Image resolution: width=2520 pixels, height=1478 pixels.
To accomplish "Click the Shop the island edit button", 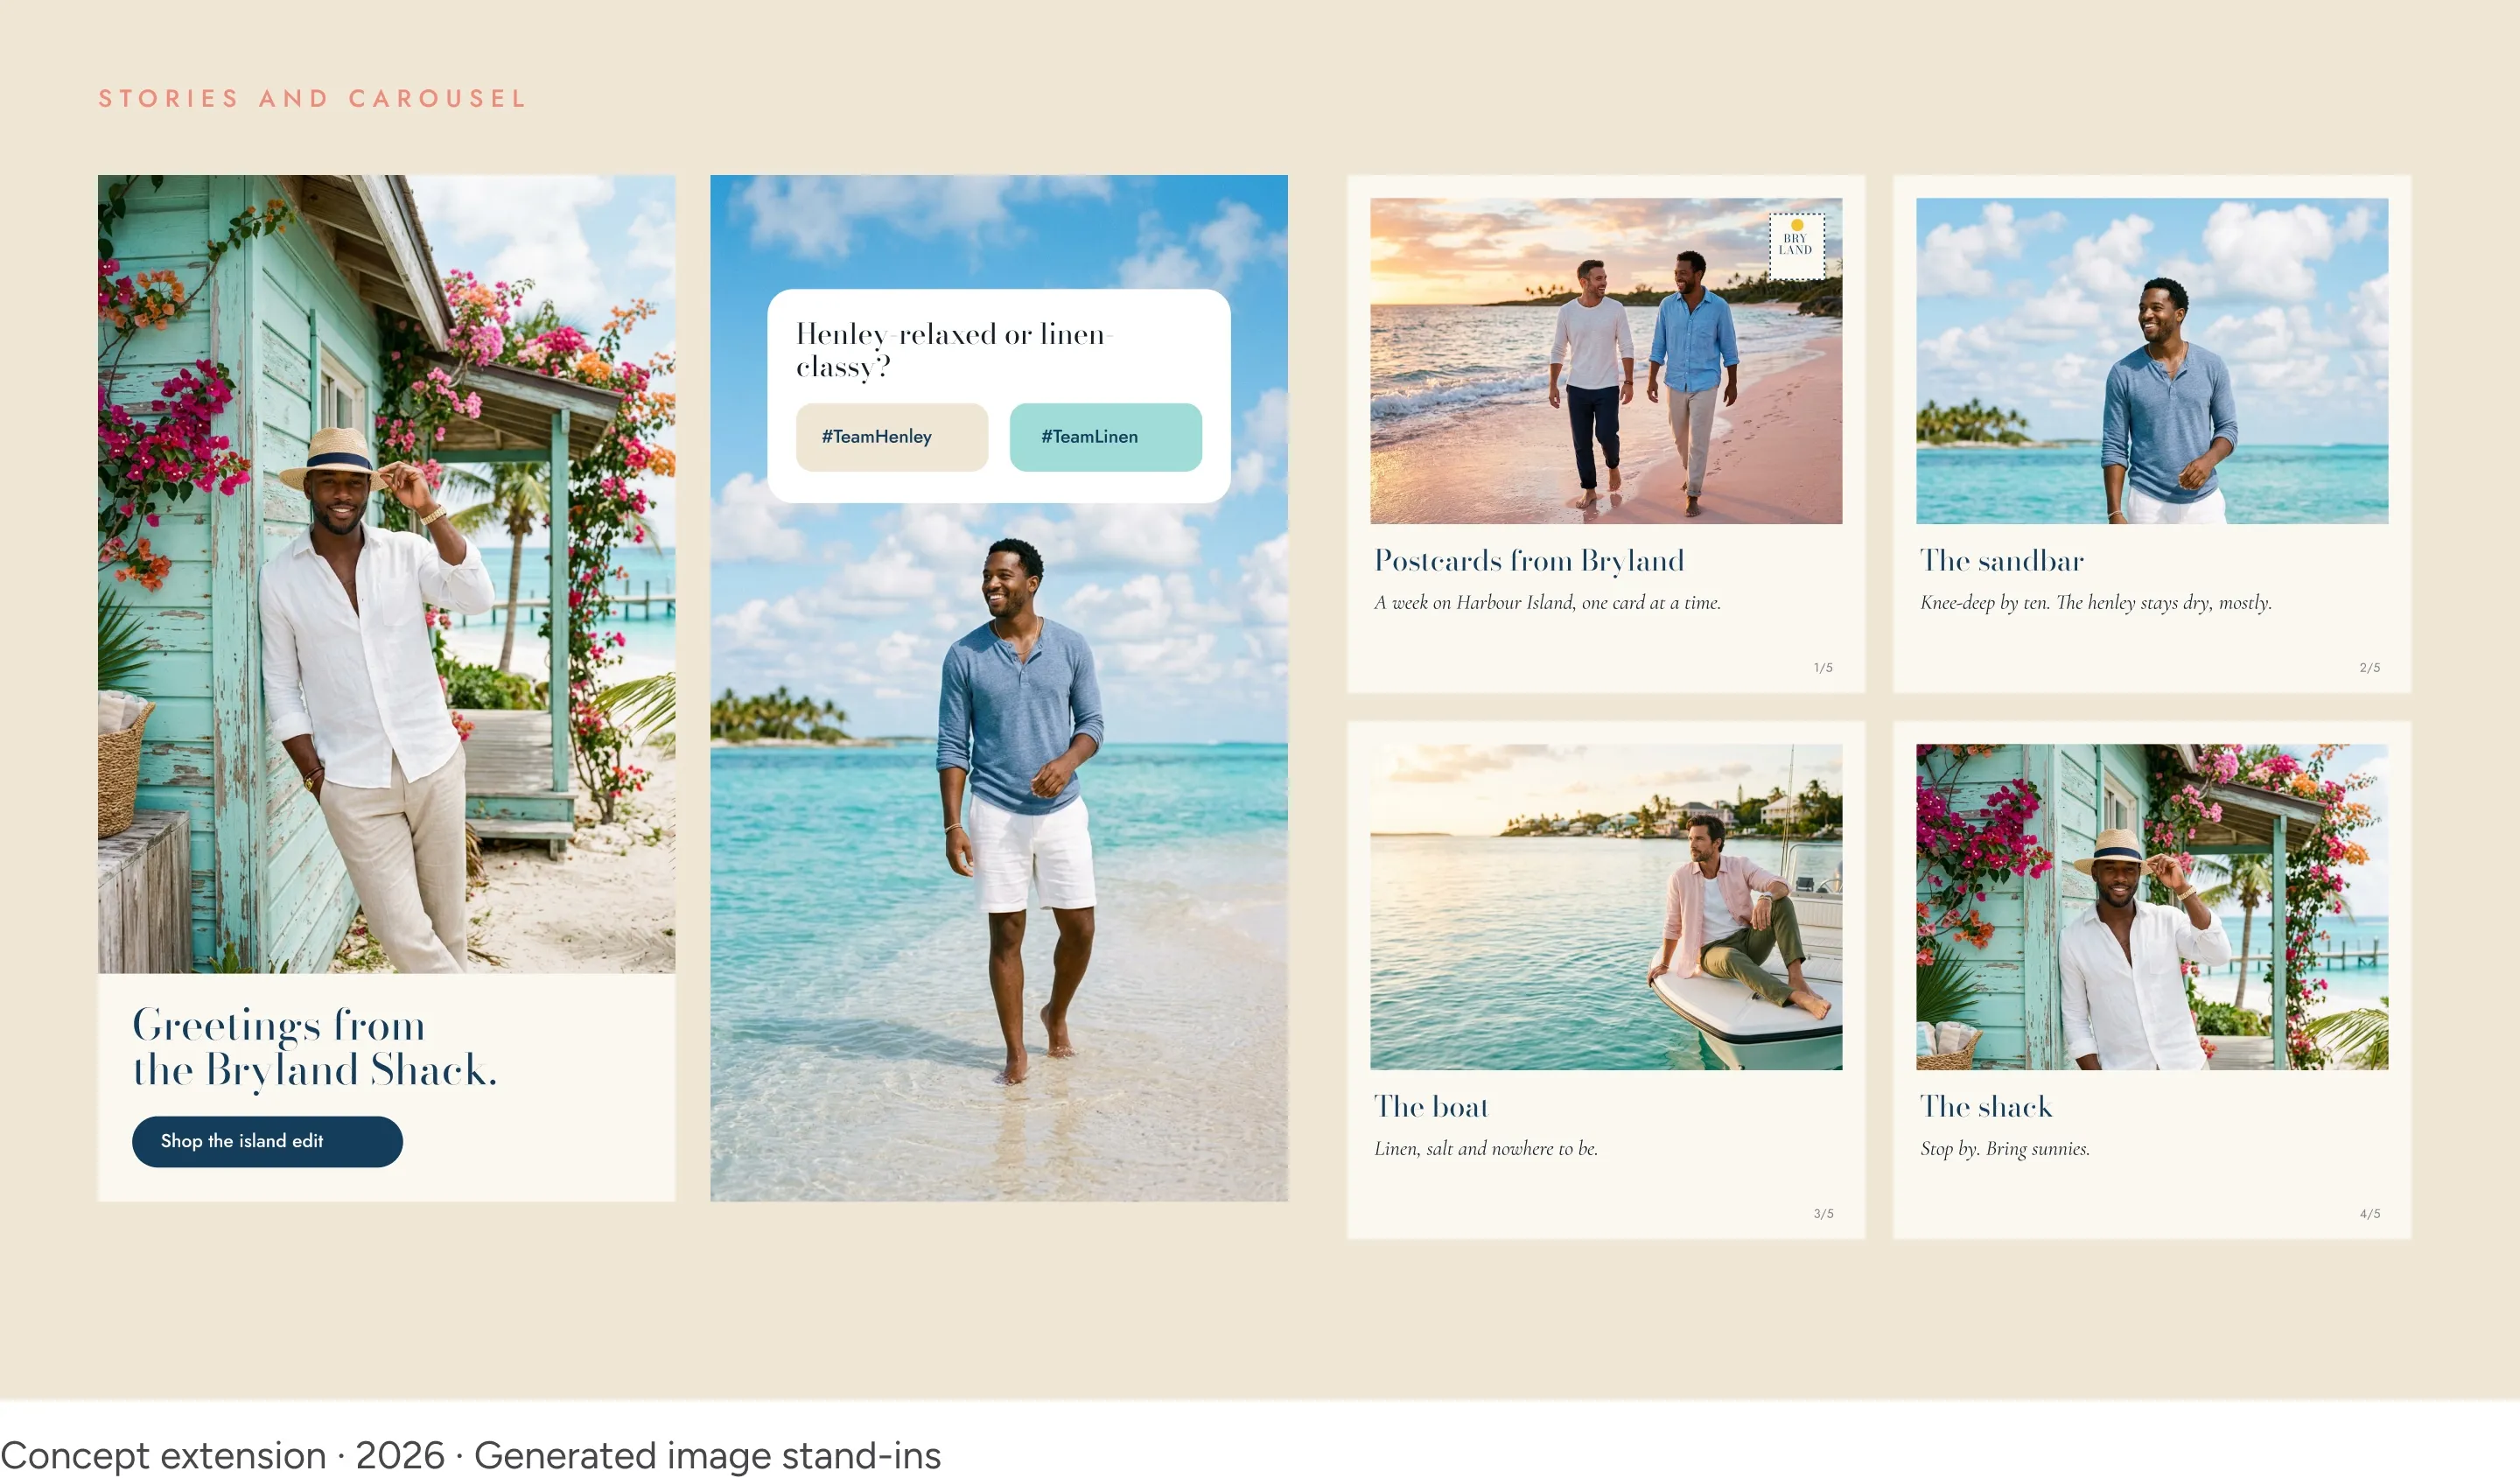I will (267, 1141).
